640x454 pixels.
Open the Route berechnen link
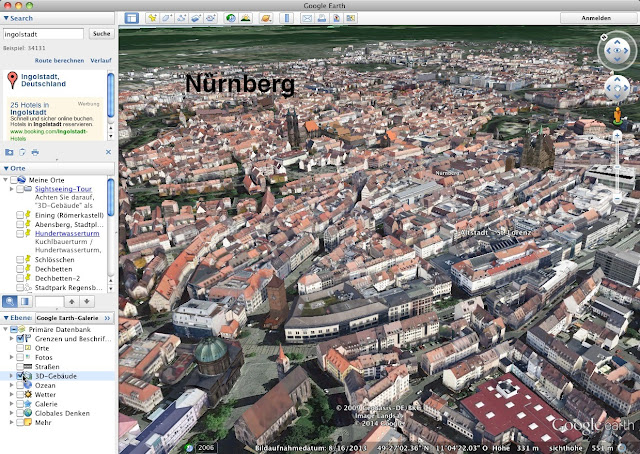pos(59,60)
